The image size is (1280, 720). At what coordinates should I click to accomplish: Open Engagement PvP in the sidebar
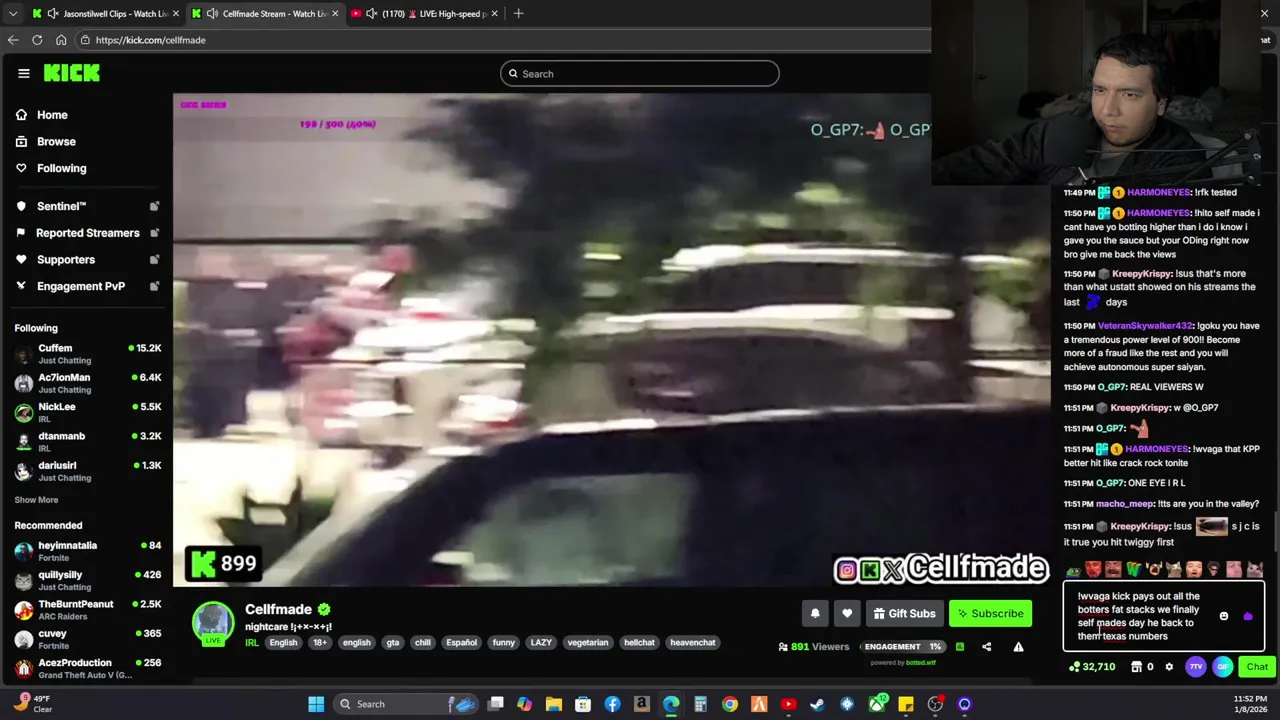point(80,286)
